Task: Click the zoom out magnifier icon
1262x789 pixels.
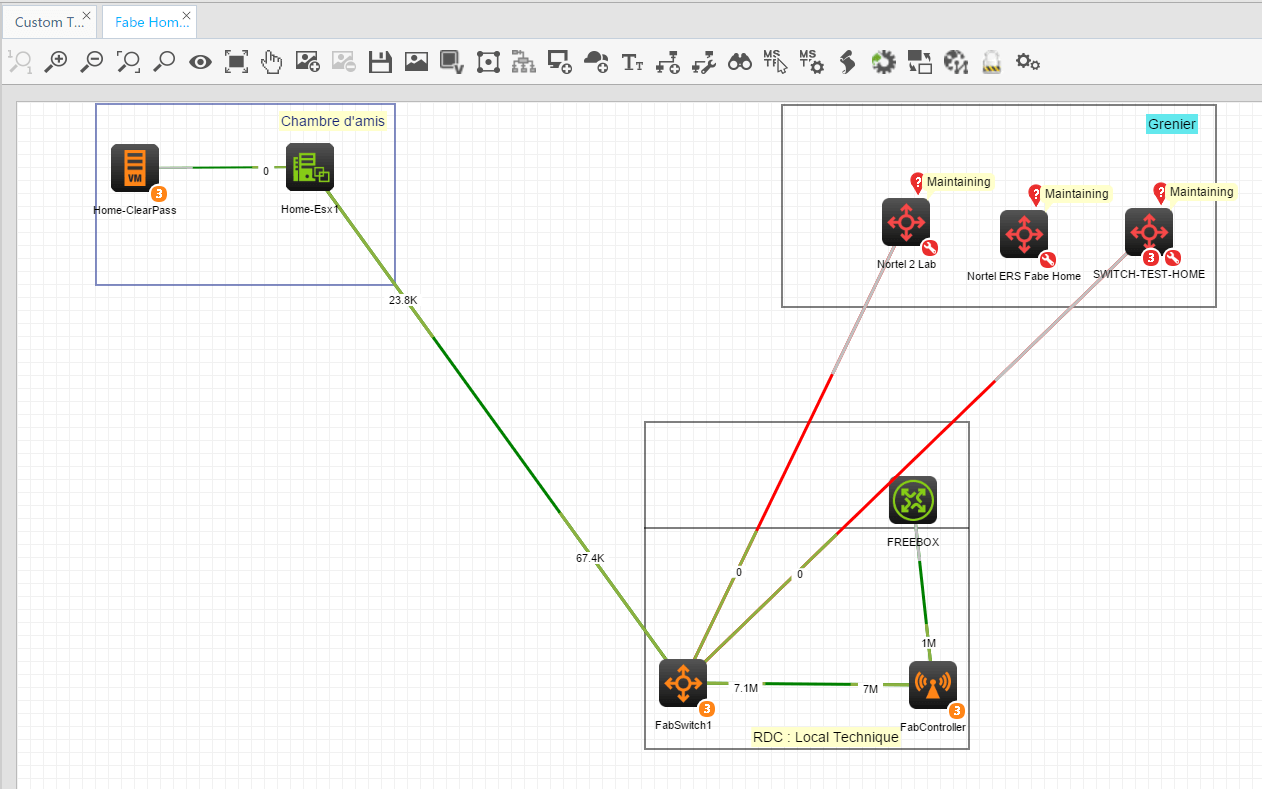Action: point(91,62)
